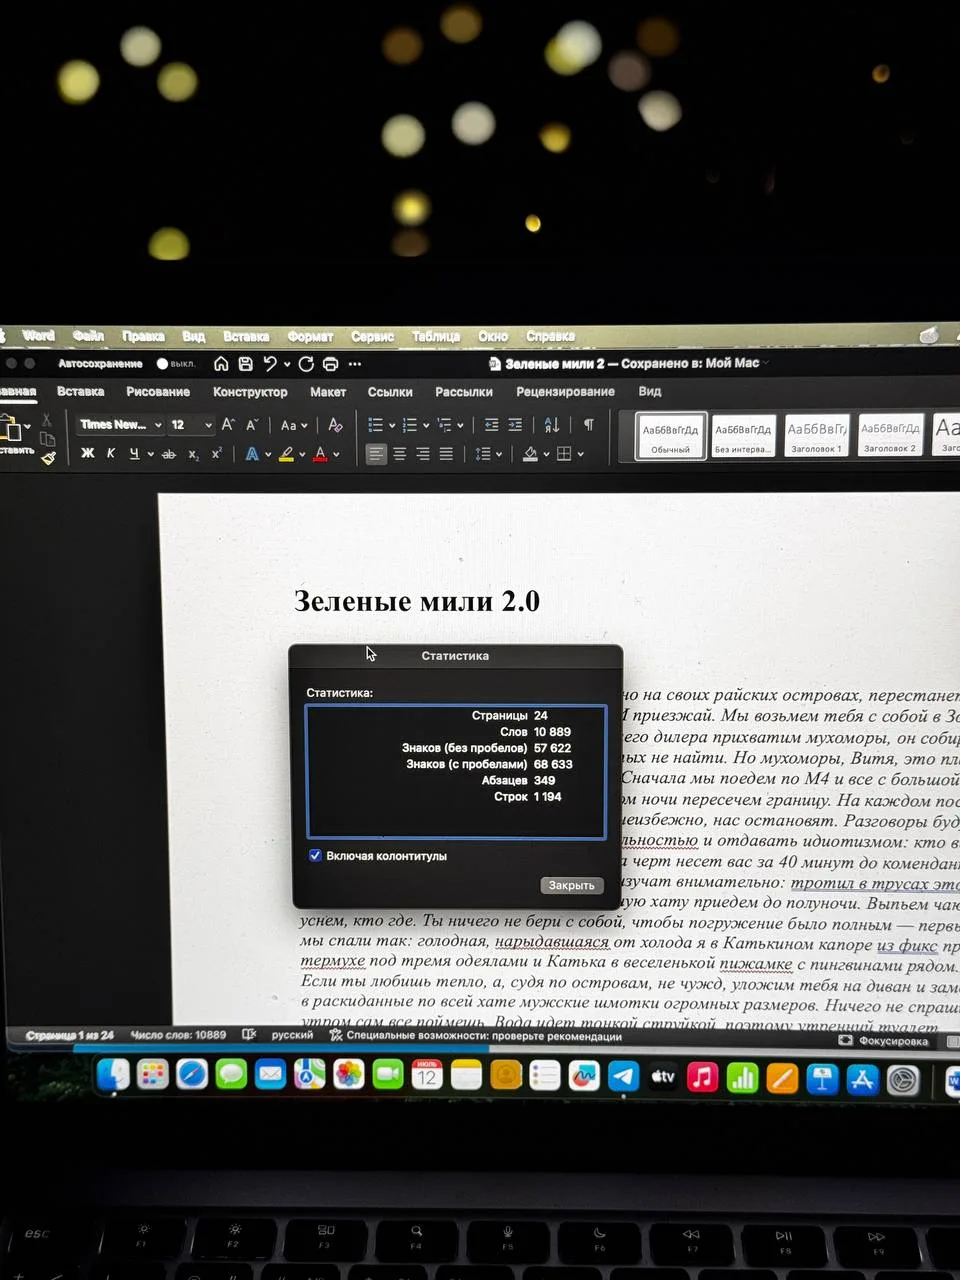Click the underline Ч button

(x=134, y=454)
